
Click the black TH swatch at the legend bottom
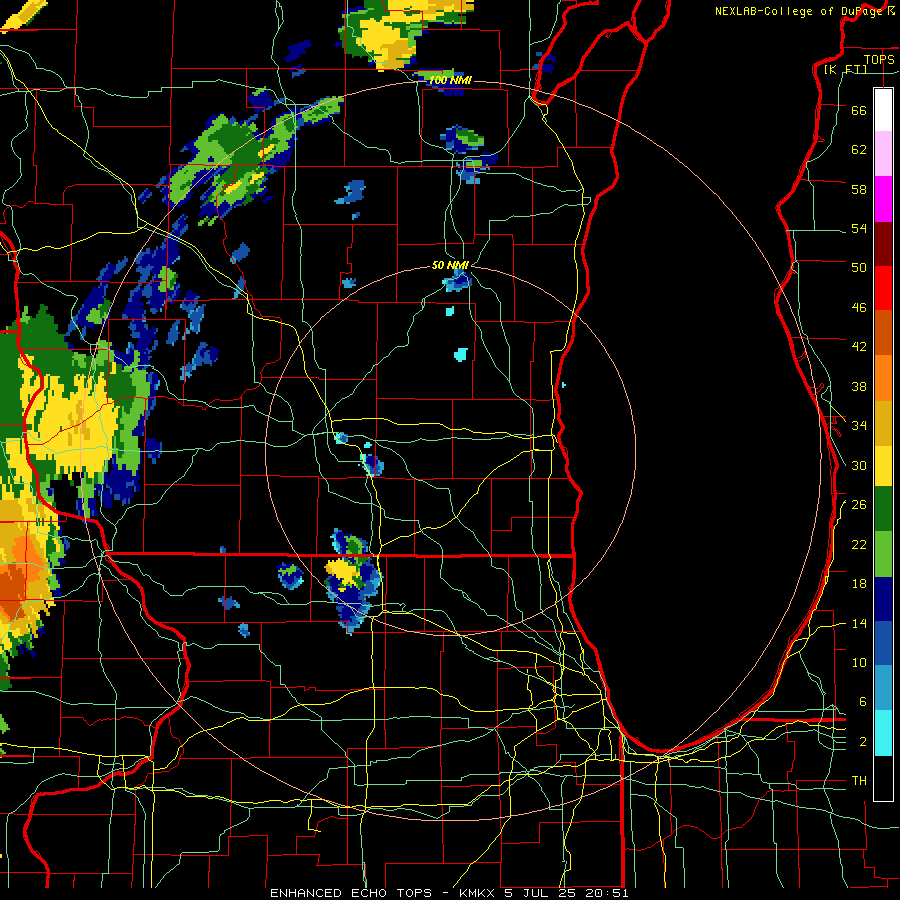(x=883, y=778)
